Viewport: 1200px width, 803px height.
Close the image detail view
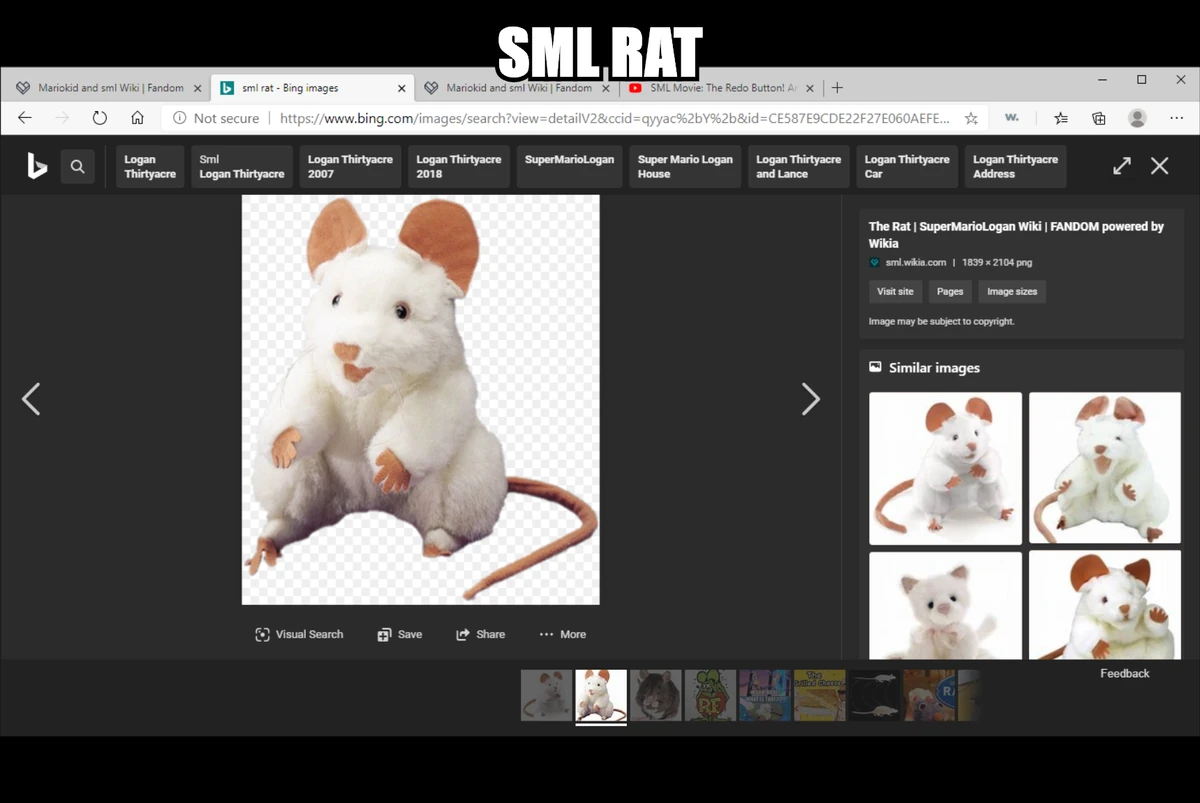pyautogui.click(x=1159, y=166)
